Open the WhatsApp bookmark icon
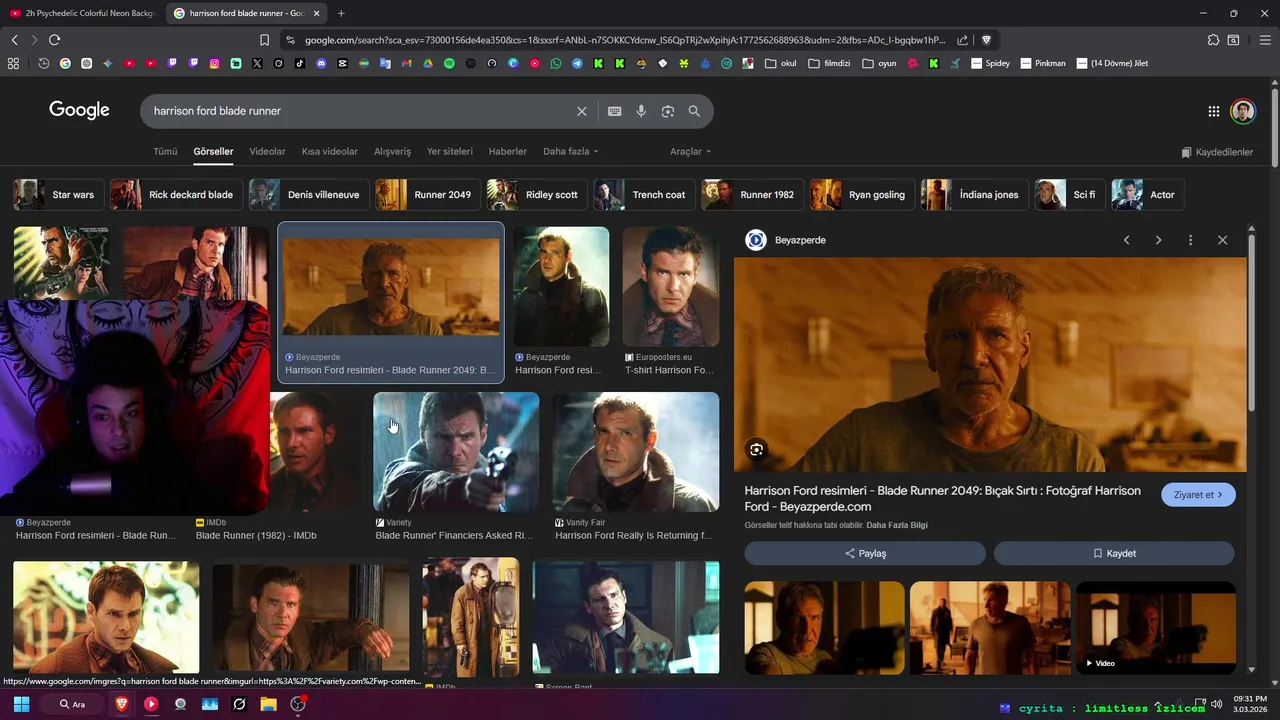The height and width of the screenshot is (720, 1280). [556, 63]
